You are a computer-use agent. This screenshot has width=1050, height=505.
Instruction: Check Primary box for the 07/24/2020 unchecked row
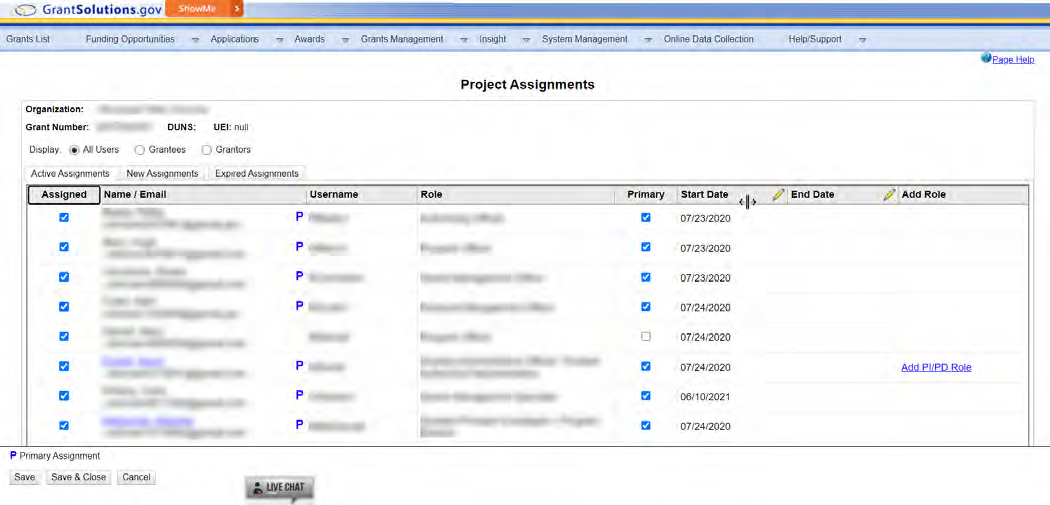tap(645, 337)
